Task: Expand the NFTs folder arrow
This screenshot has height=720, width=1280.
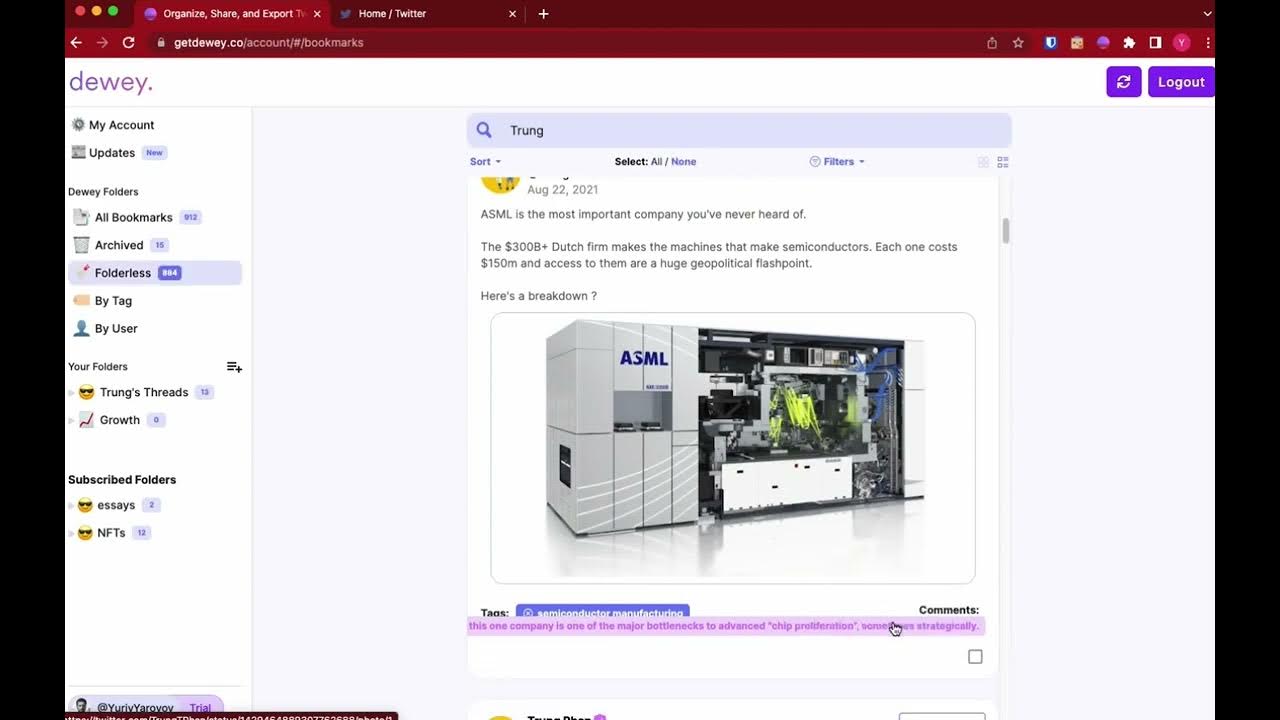Action: 71,534
